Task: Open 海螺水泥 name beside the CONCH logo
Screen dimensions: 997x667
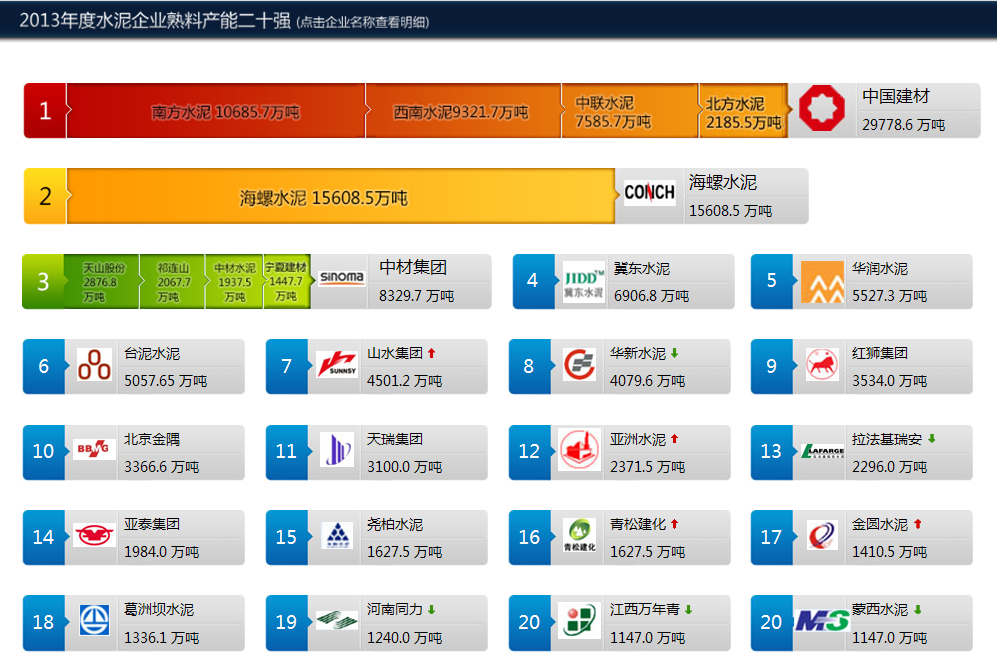Action: pos(723,182)
